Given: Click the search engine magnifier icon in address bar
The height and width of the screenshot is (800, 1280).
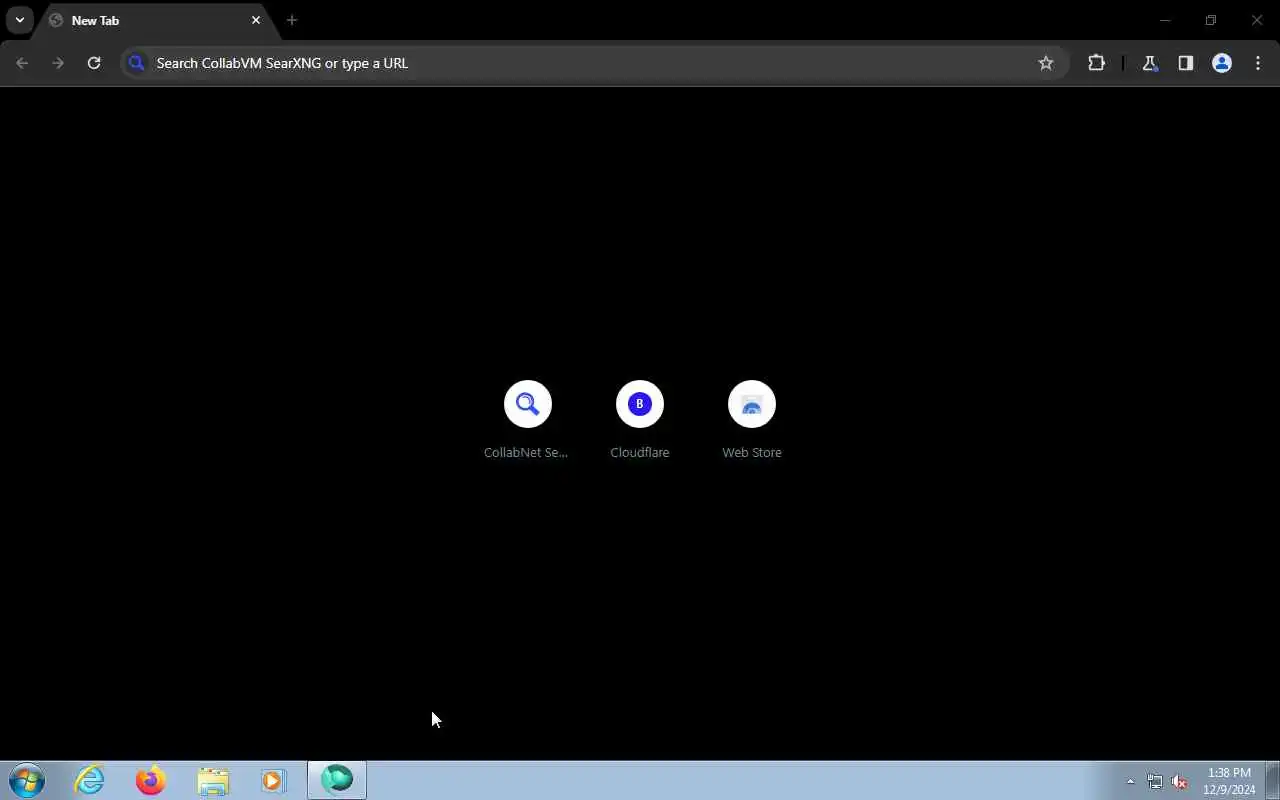Looking at the screenshot, I should click(x=137, y=63).
